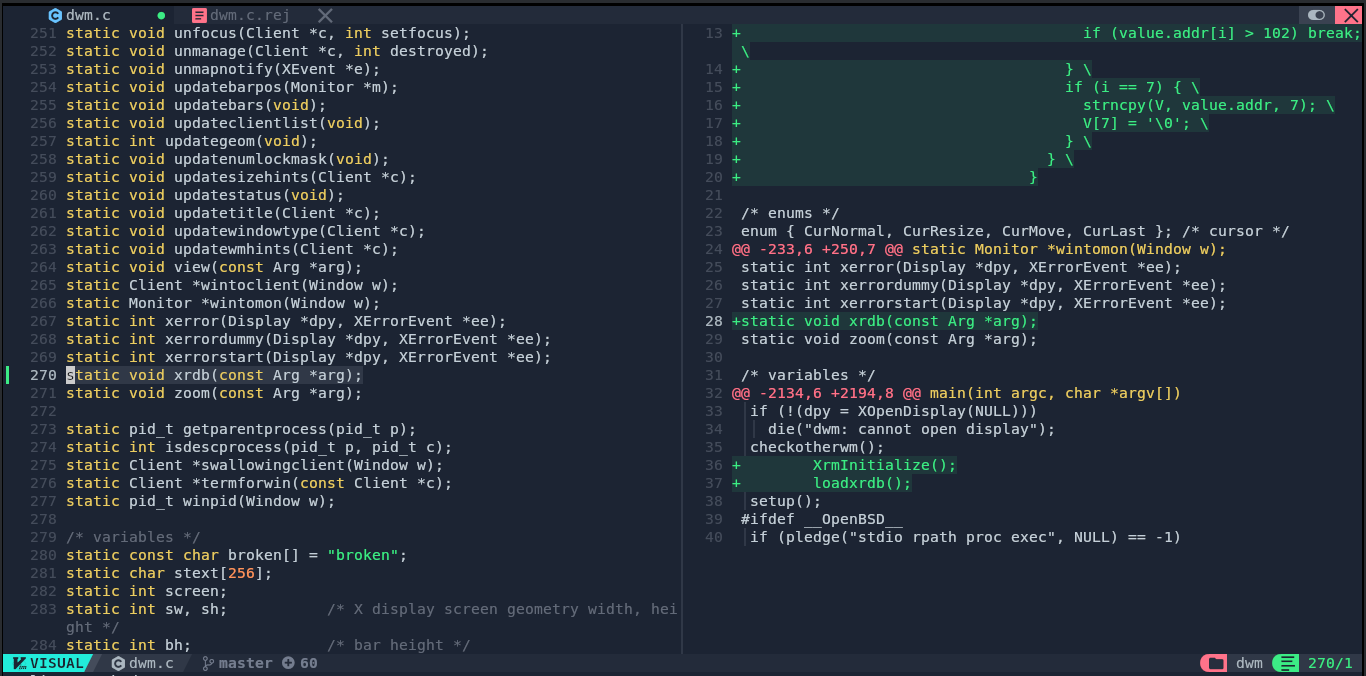Click the VISUAL mode indicator in statusline
The height and width of the screenshot is (676, 1366).
point(47,663)
